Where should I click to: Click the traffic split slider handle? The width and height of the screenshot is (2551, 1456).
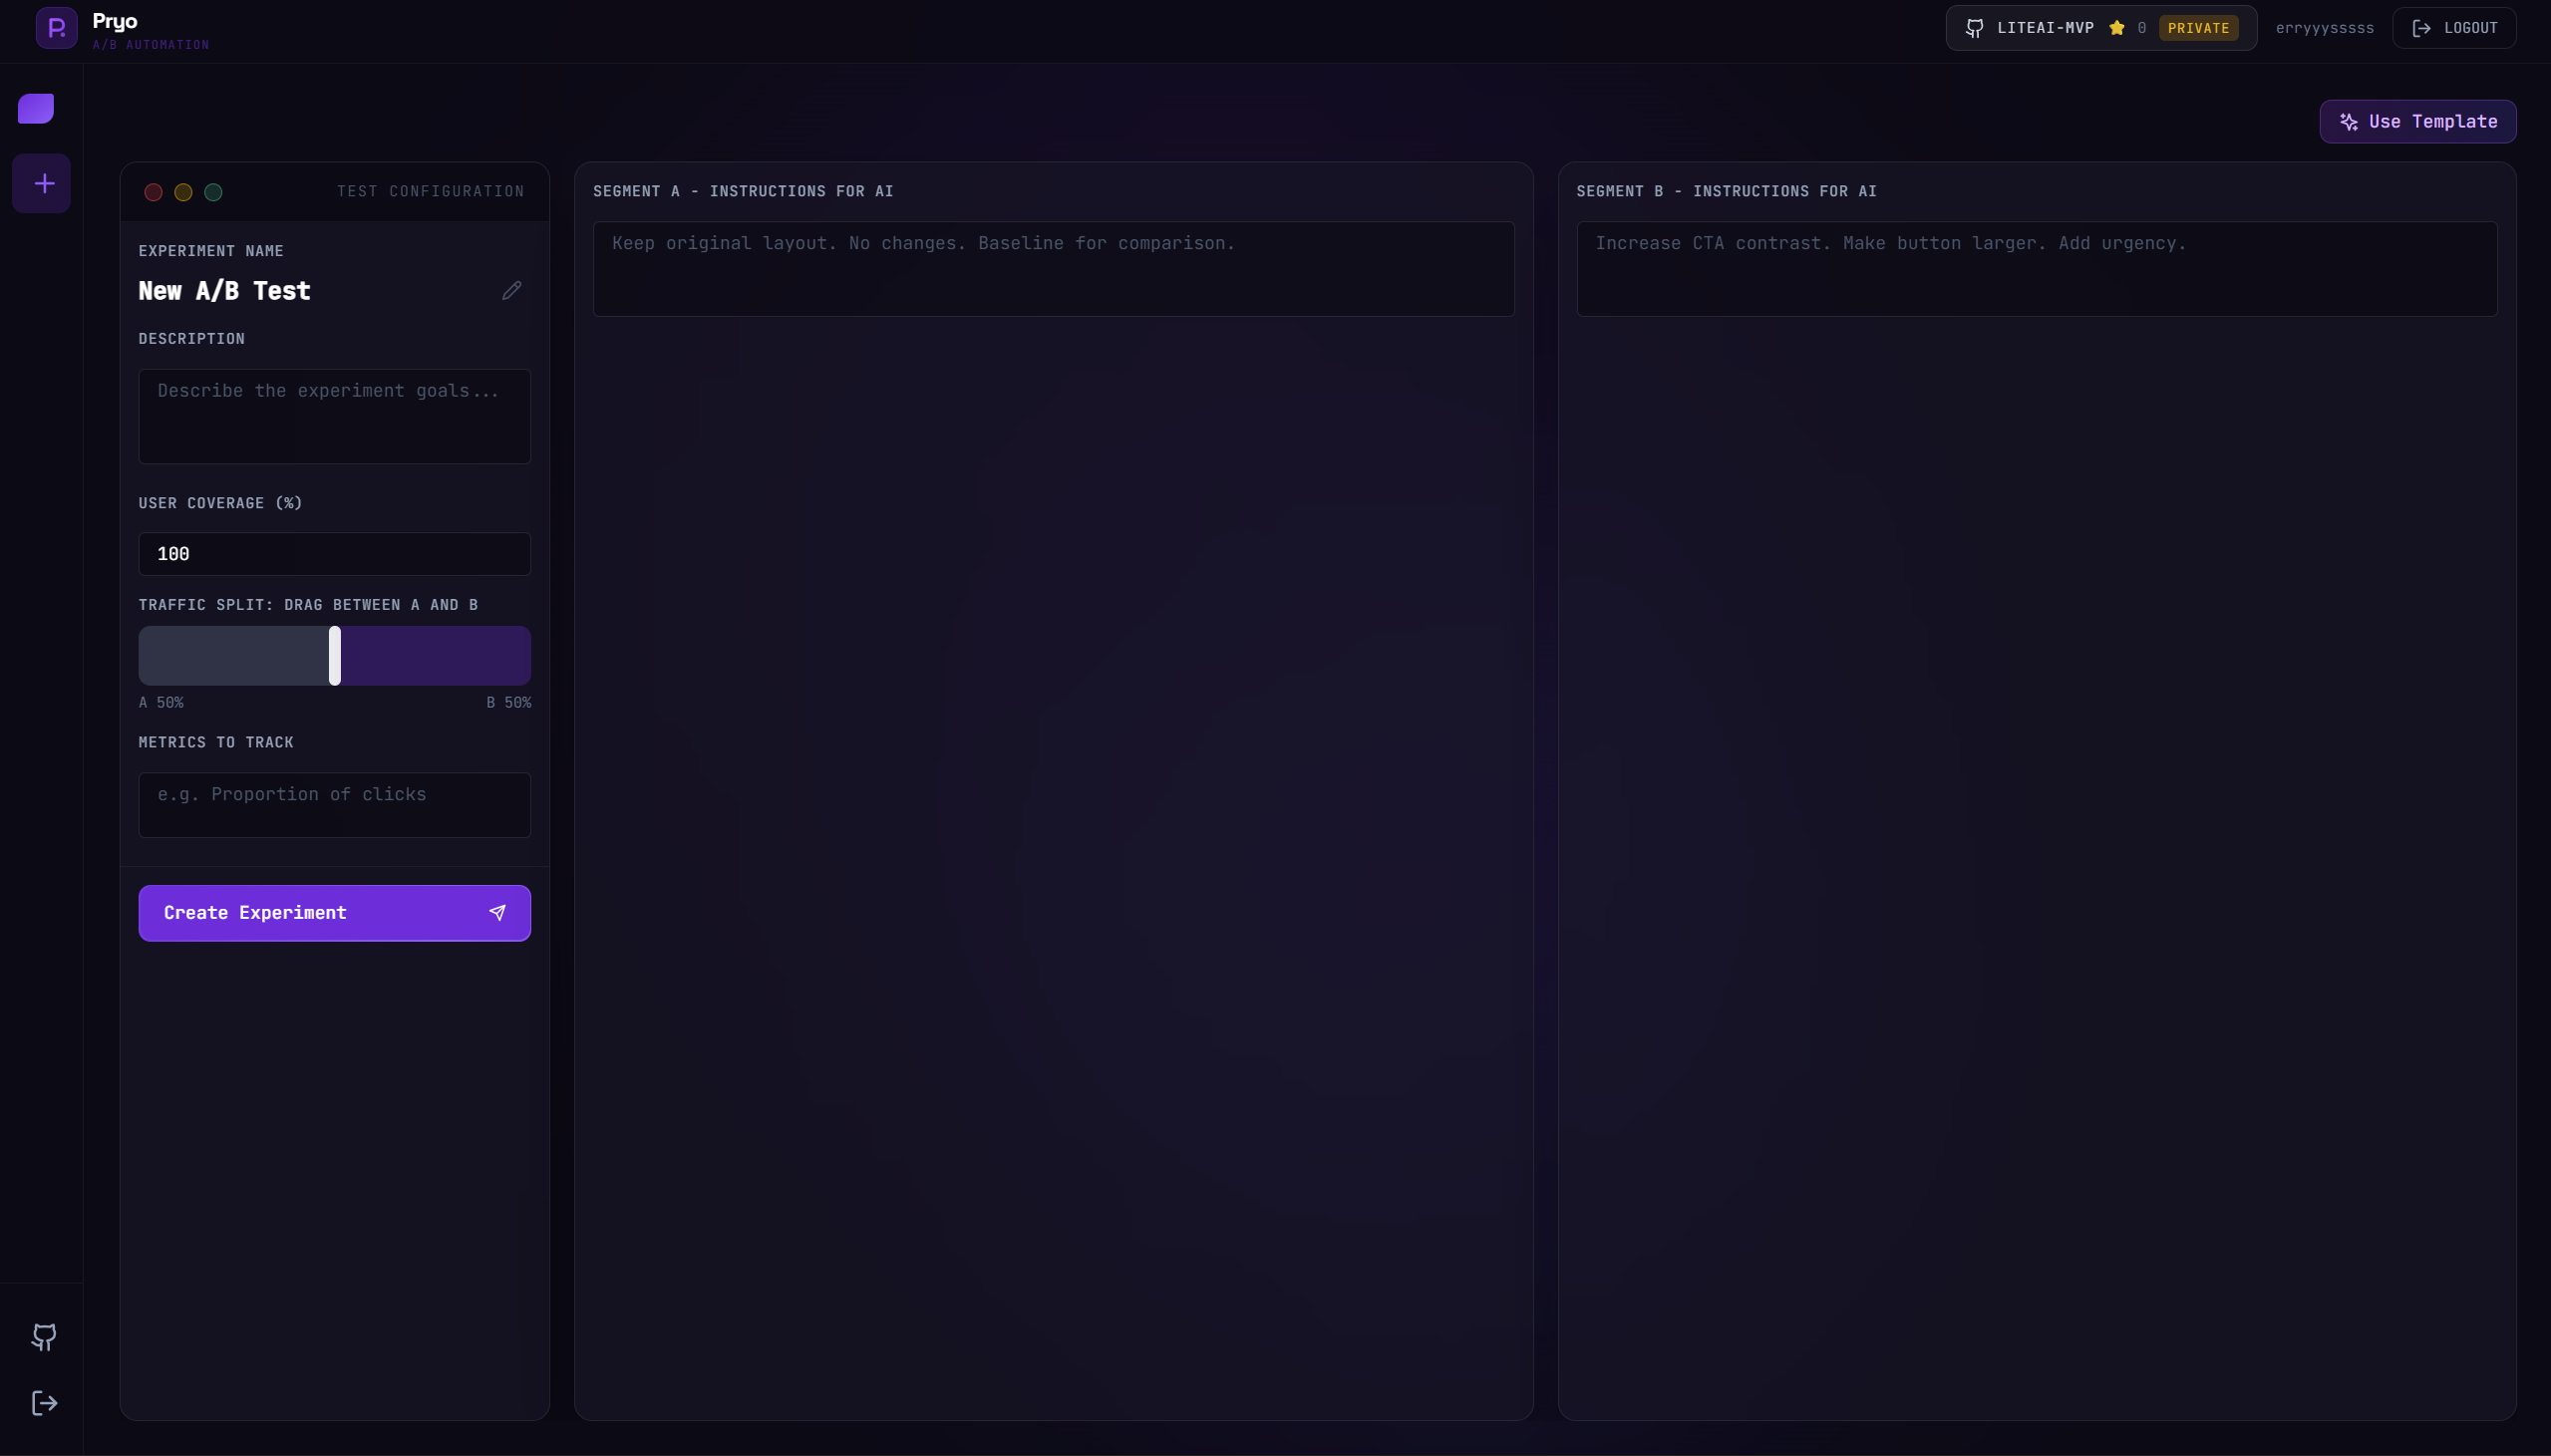coord(335,656)
